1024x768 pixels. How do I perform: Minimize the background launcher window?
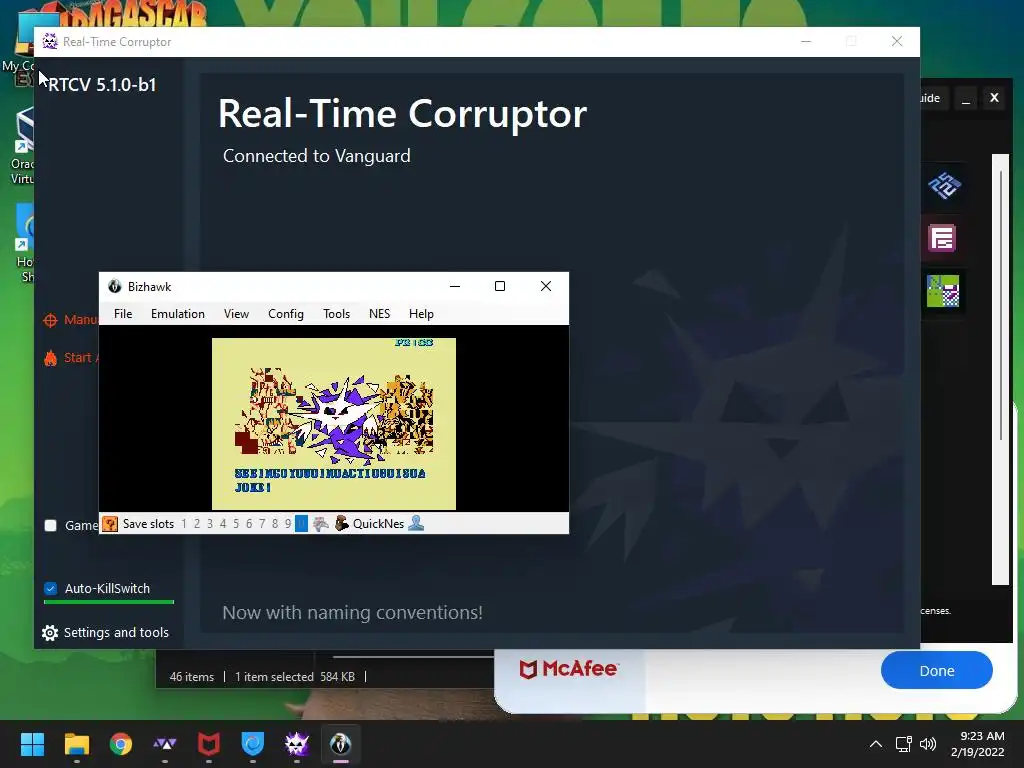pos(966,98)
